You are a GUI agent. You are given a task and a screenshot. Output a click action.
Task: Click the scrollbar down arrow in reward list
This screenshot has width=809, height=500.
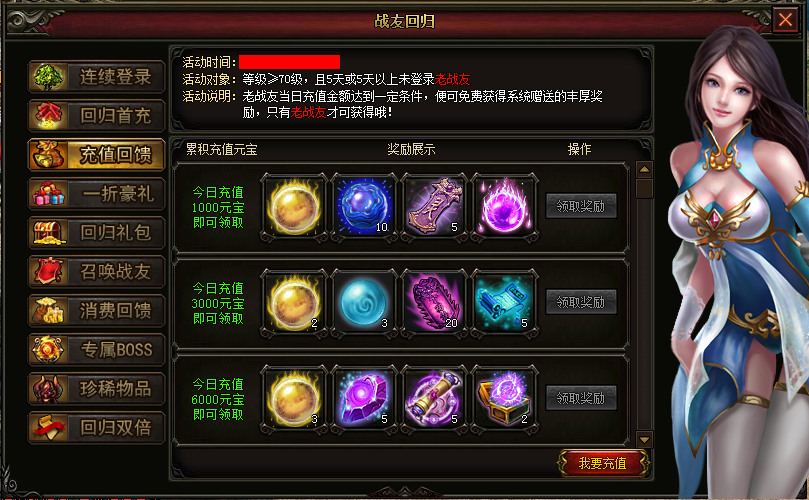[644, 440]
